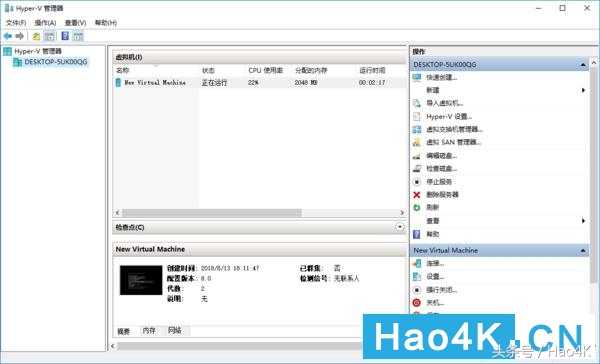Click the bottom center pane scroll-left arrow

click(x=113, y=346)
